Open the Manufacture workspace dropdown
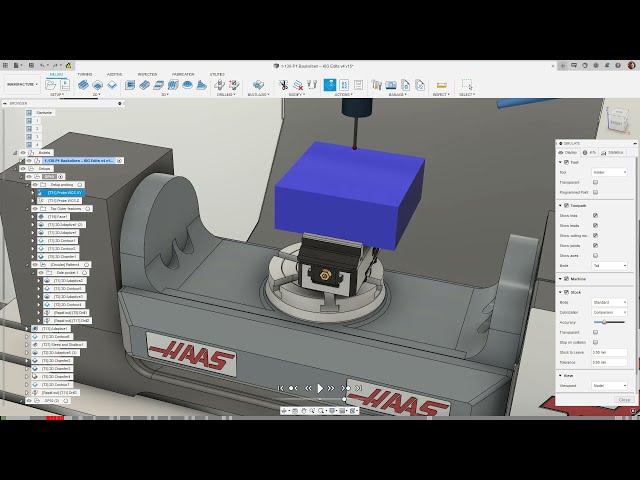Screen dimensions: 640x480 click(x=22, y=84)
